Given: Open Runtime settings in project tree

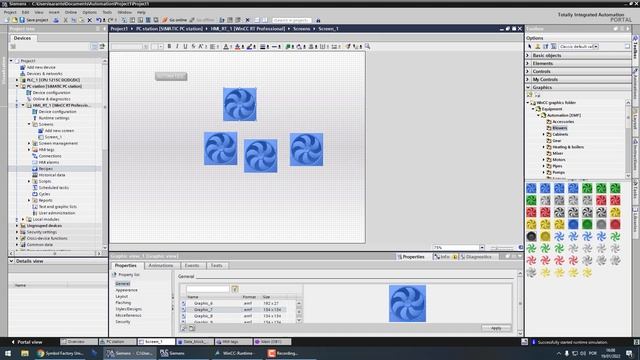Looking at the screenshot, I should [54, 118].
